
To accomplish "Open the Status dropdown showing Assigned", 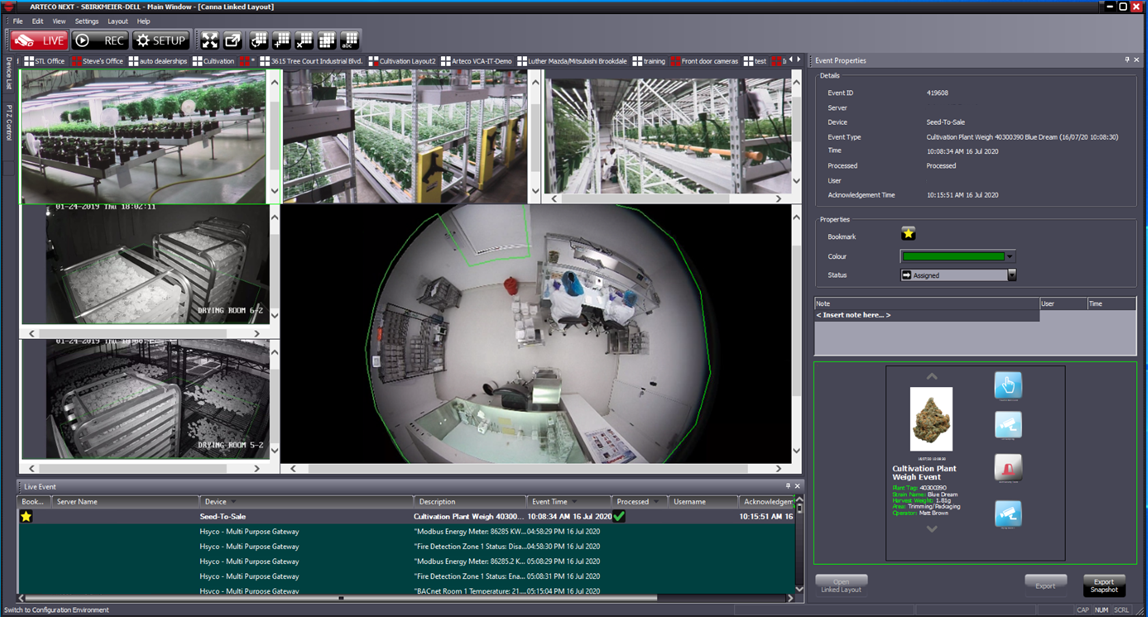I will pyautogui.click(x=1013, y=275).
